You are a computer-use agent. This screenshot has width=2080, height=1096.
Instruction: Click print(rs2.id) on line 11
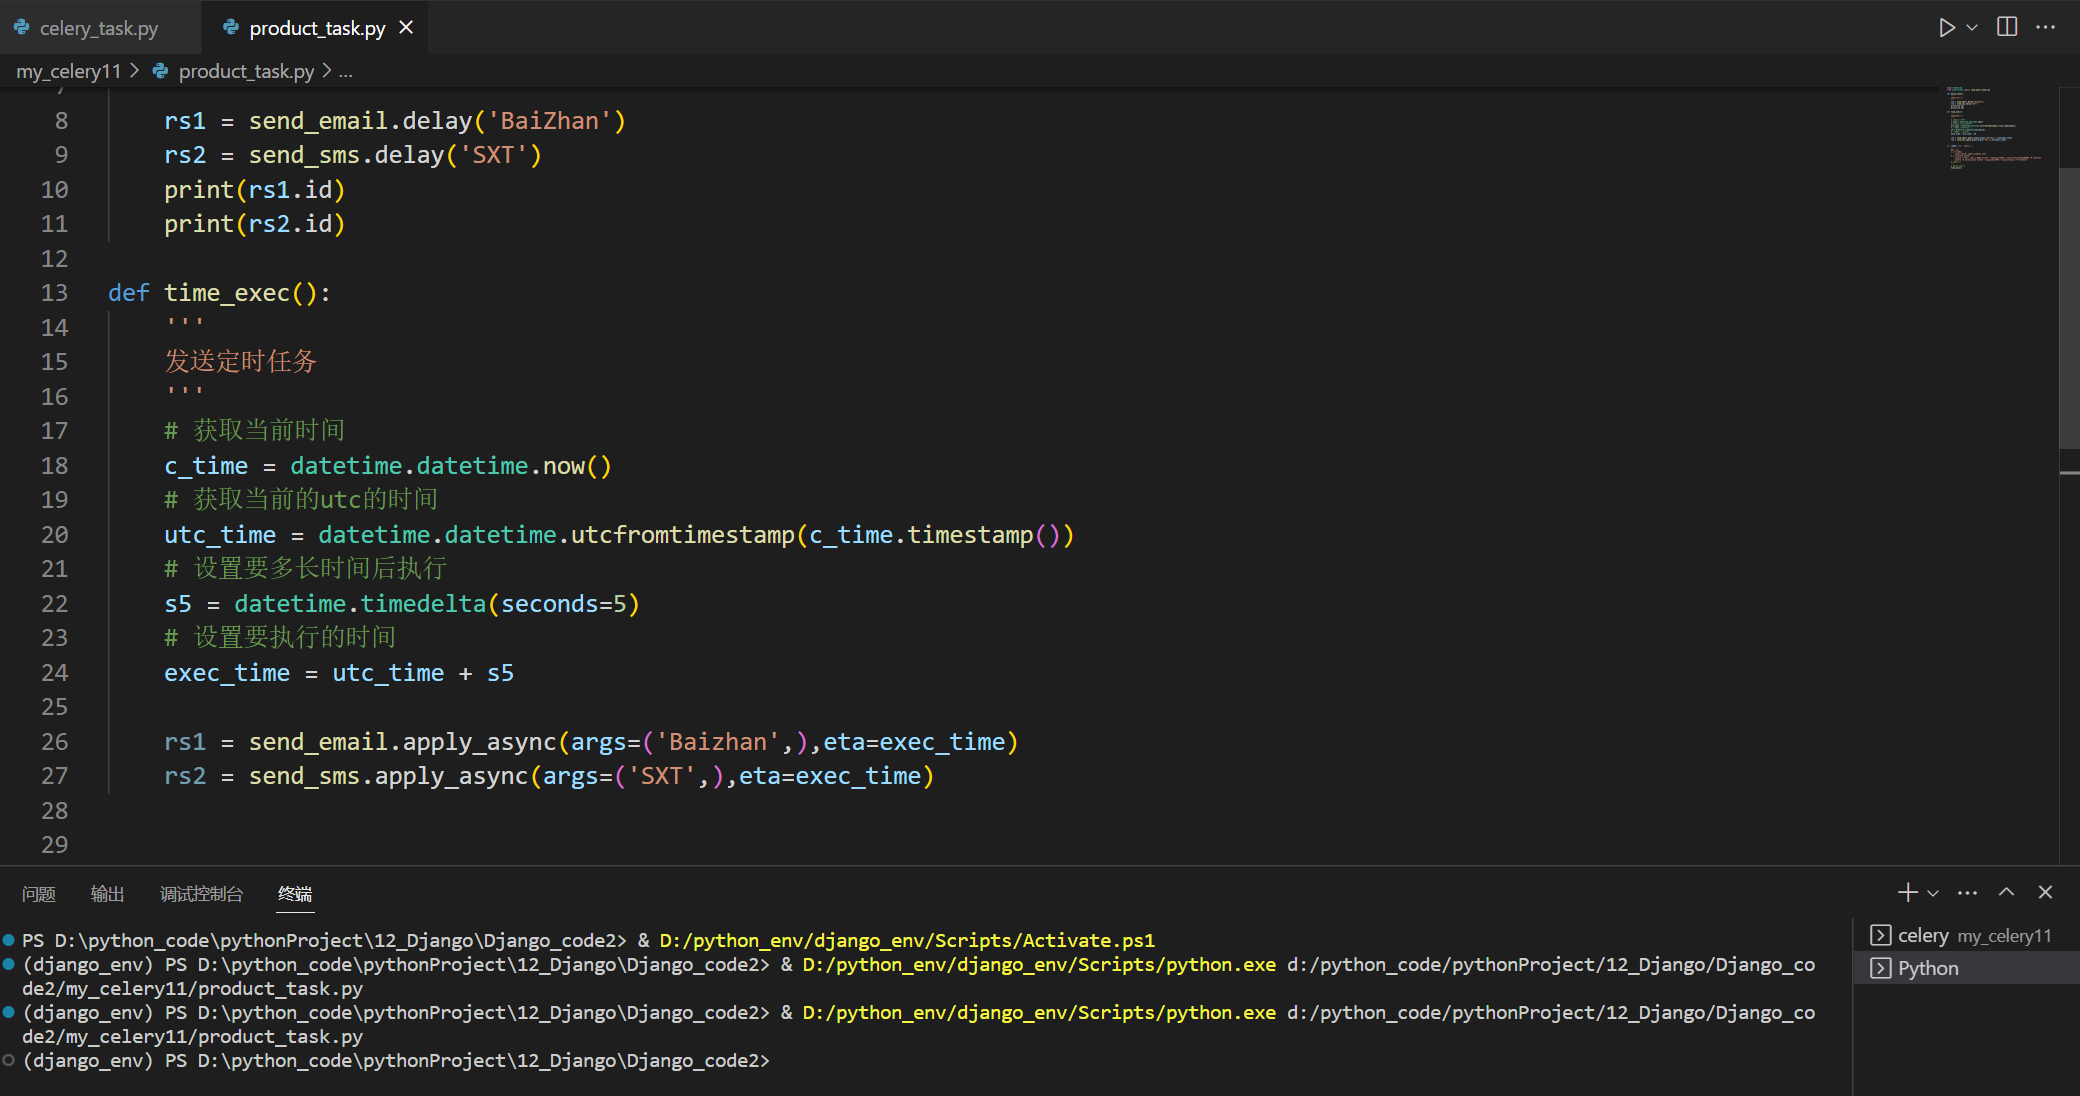tap(254, 224)
